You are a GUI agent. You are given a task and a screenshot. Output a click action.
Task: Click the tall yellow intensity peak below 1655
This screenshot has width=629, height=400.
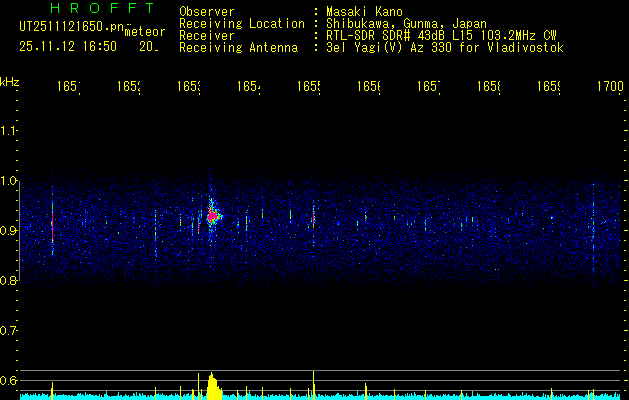313,385
